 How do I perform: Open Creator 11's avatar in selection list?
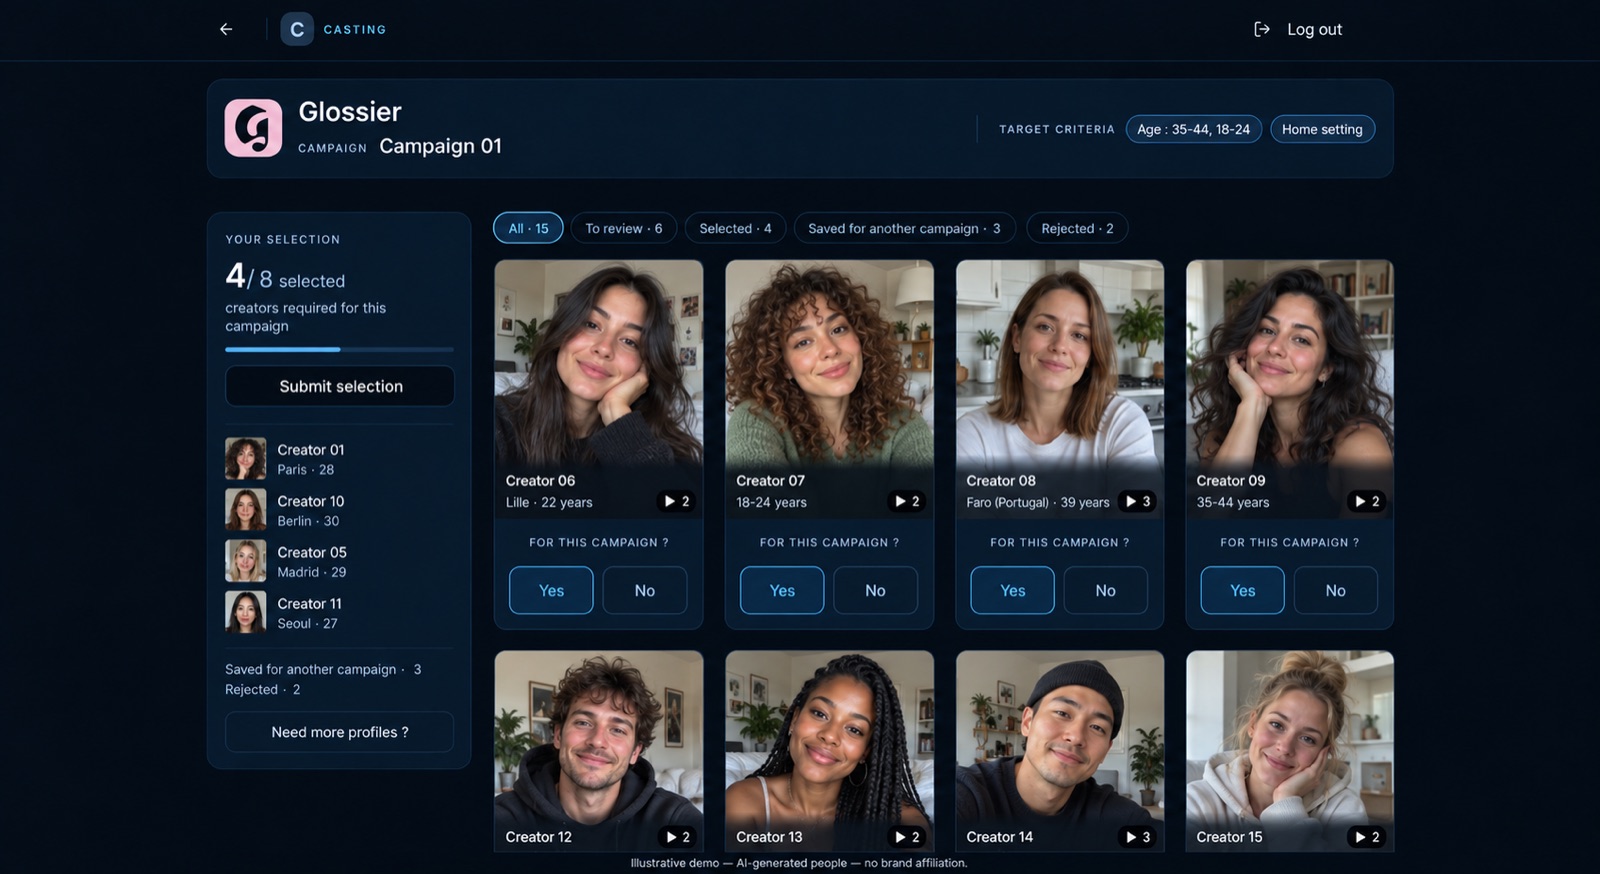click(x=245, y=612)
